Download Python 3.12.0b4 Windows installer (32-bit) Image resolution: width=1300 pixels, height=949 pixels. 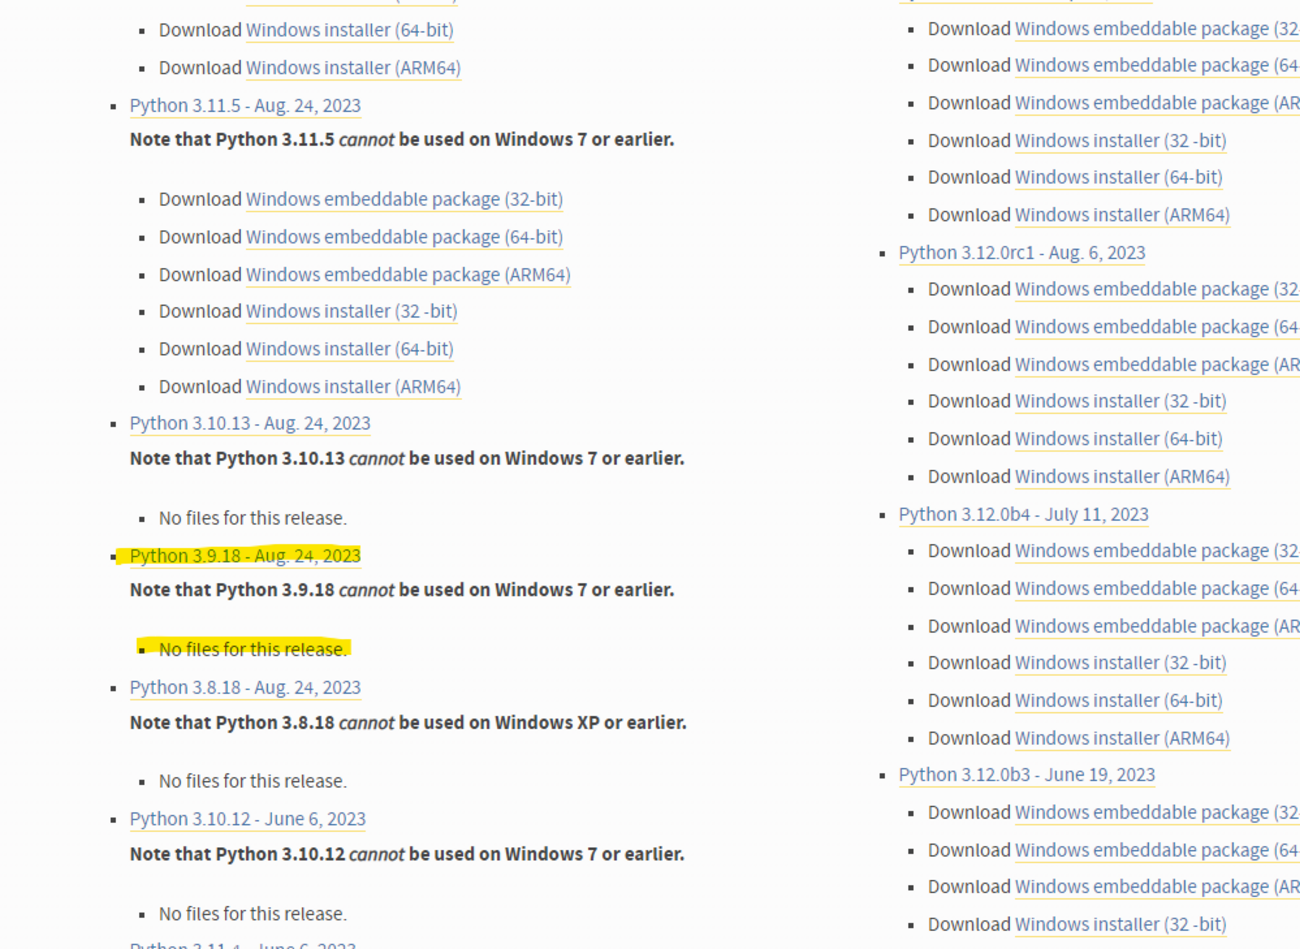tap(1121, 663)
